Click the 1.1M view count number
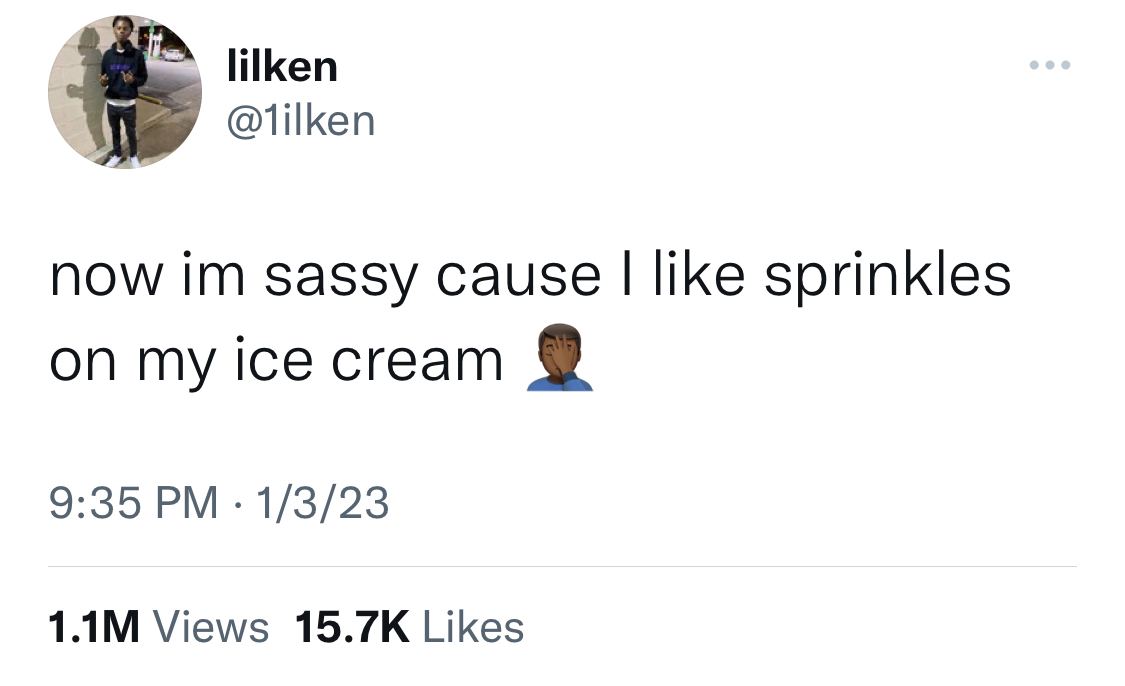The height and width of the screenshot is (686, 1125). [x=94, y=627]
